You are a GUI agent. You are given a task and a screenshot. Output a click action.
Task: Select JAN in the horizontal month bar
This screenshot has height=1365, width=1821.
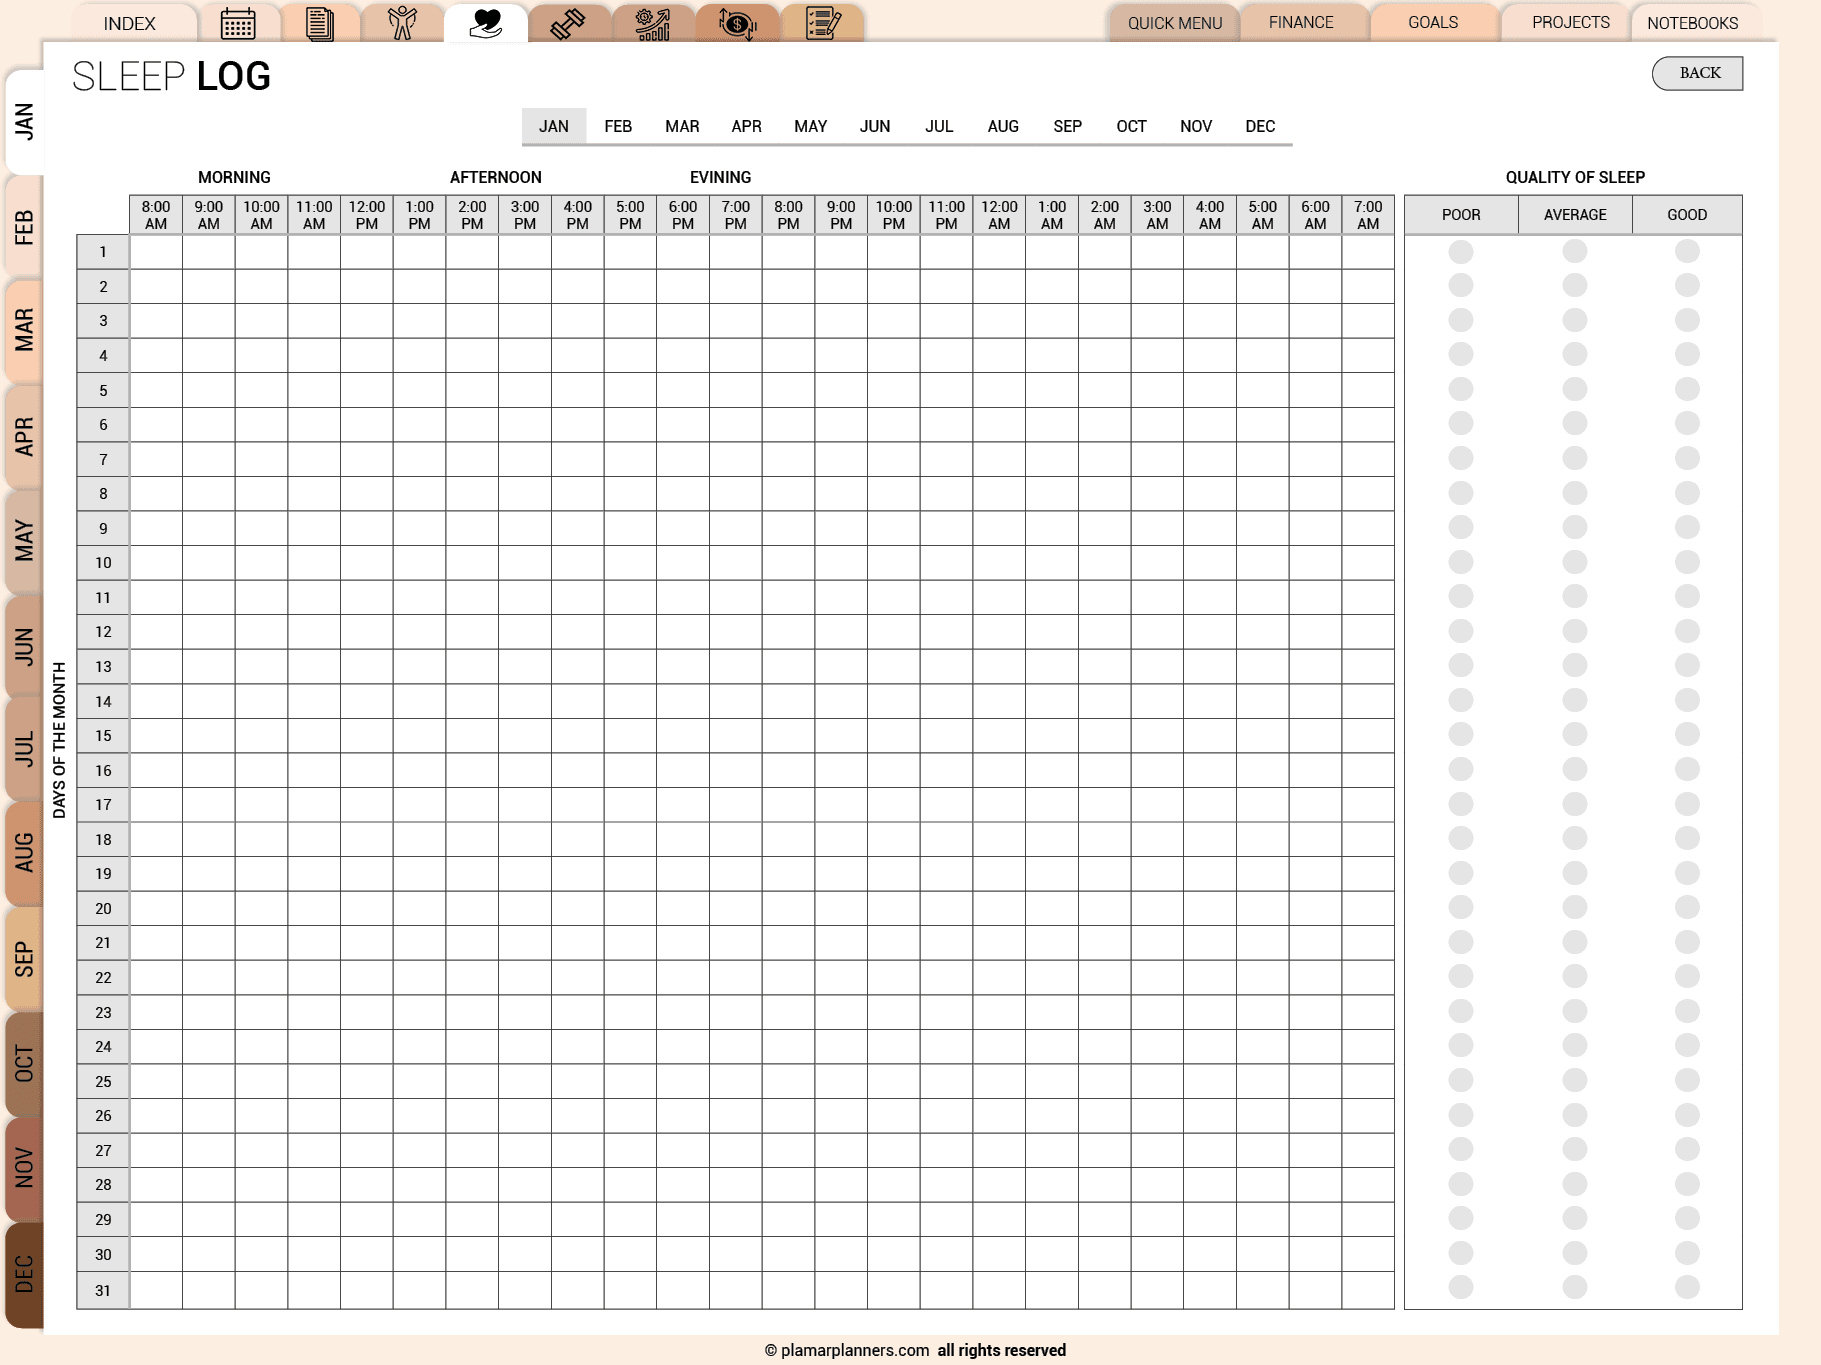tap(554, 126)
